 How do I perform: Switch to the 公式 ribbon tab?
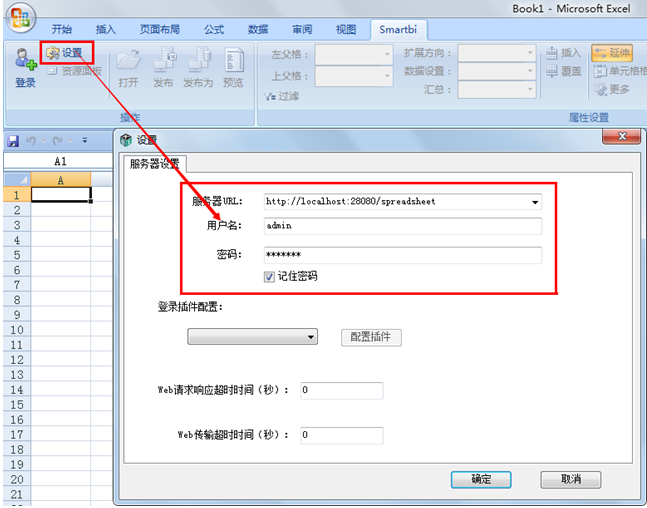click(x=213, y=29)
